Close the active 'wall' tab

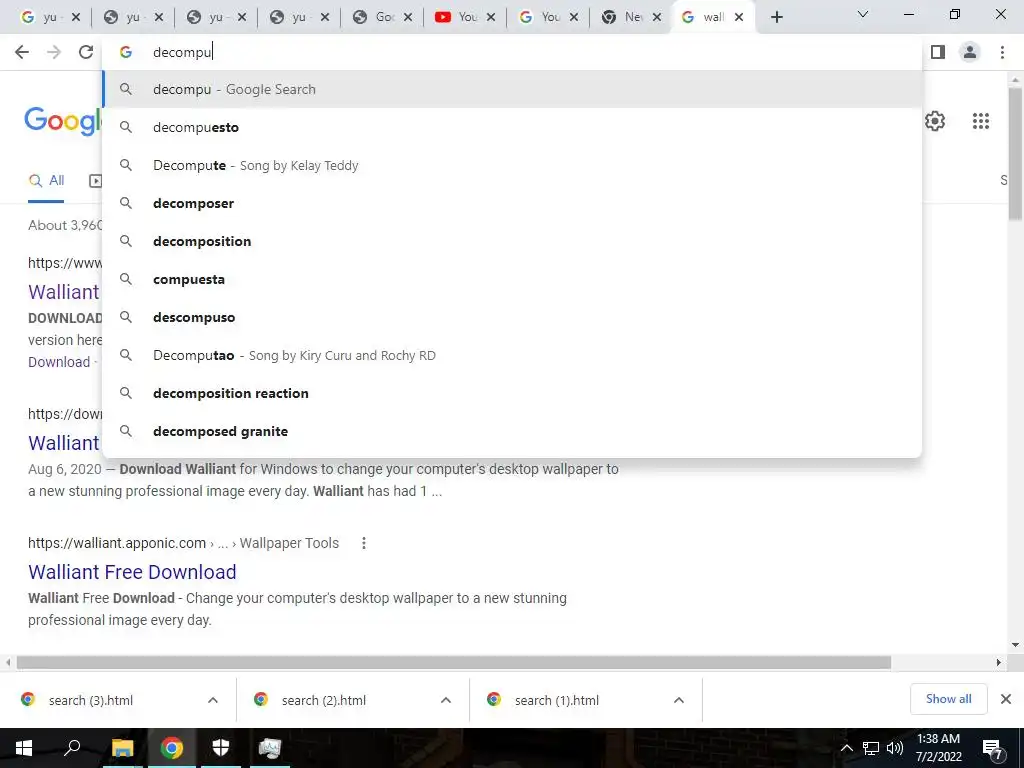pos(739,17)
